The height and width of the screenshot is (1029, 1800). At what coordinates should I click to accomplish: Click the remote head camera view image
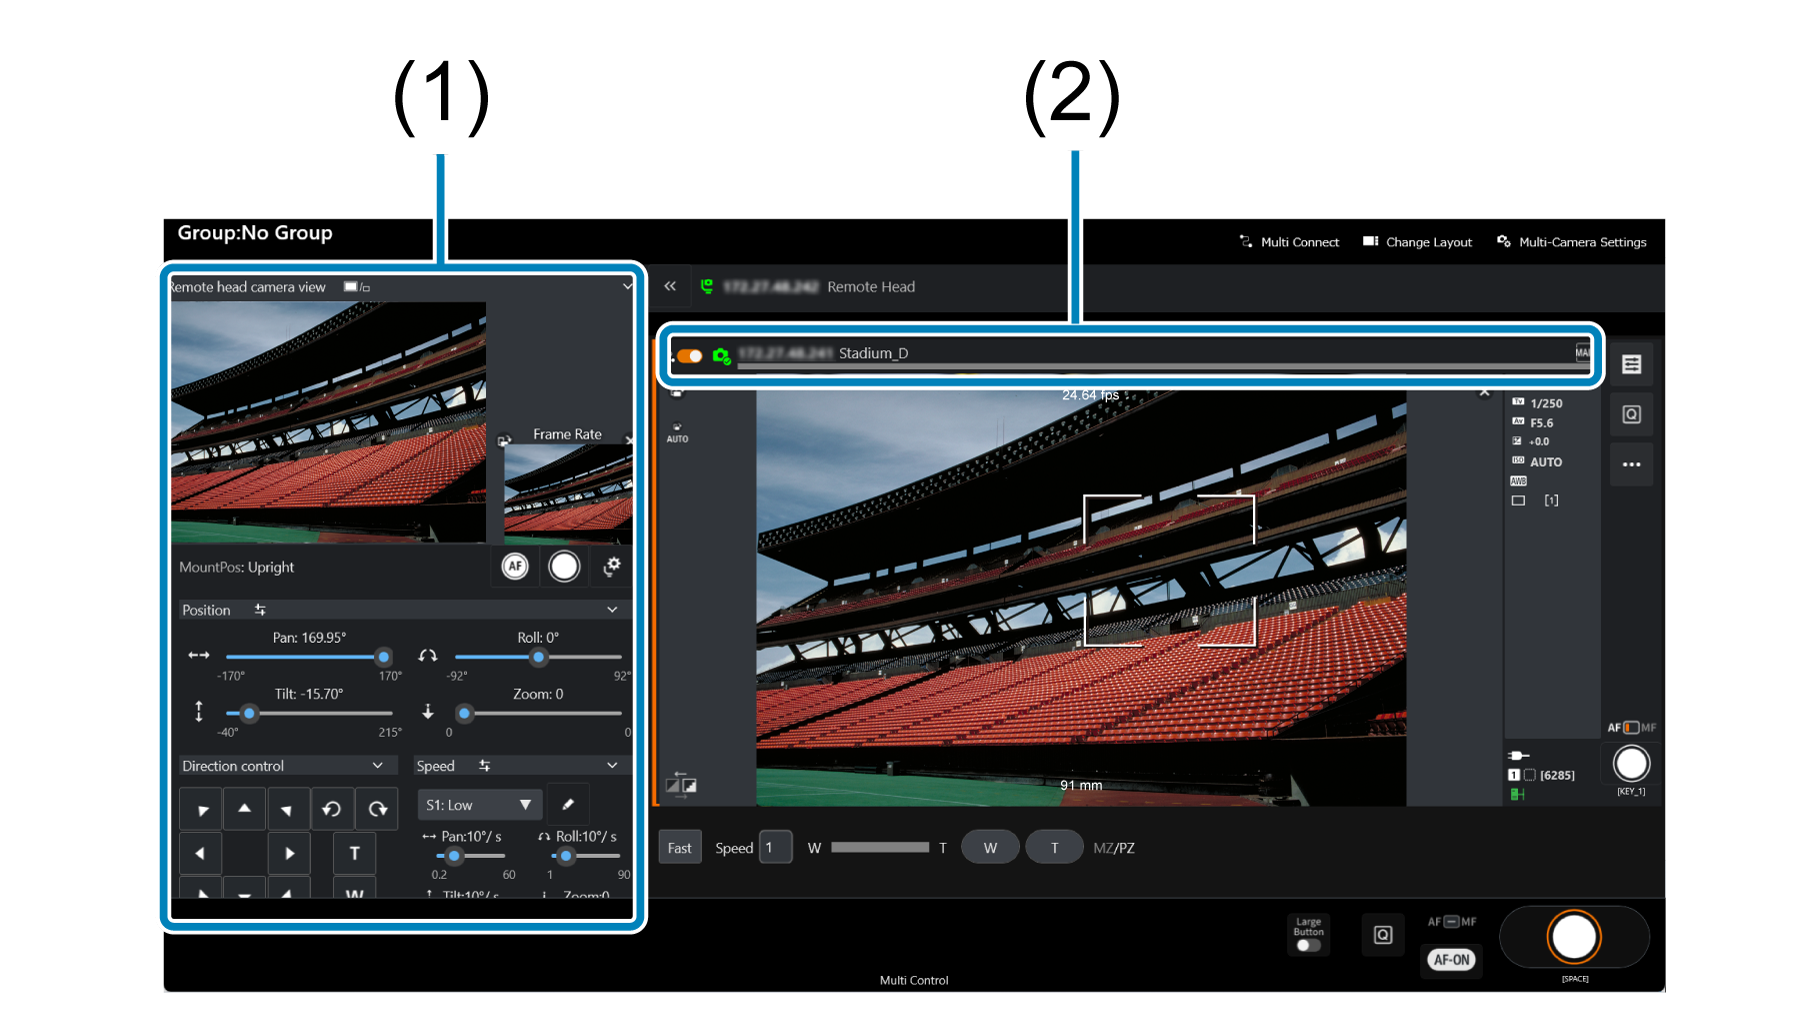tap(328, 422)
